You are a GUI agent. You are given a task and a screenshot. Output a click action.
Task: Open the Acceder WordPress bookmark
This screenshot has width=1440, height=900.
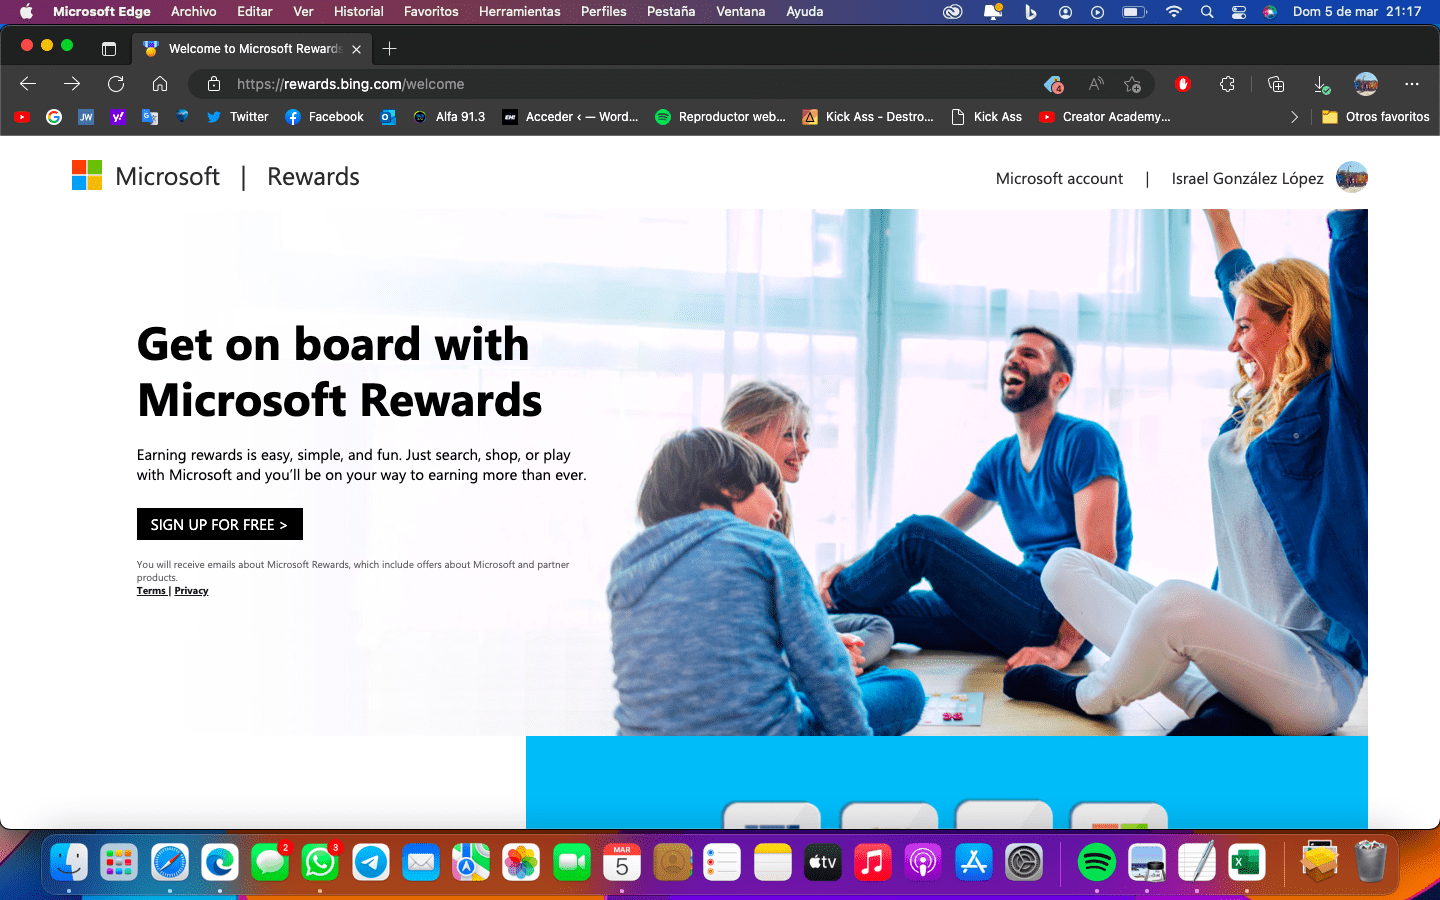click(x=570, y=117)
